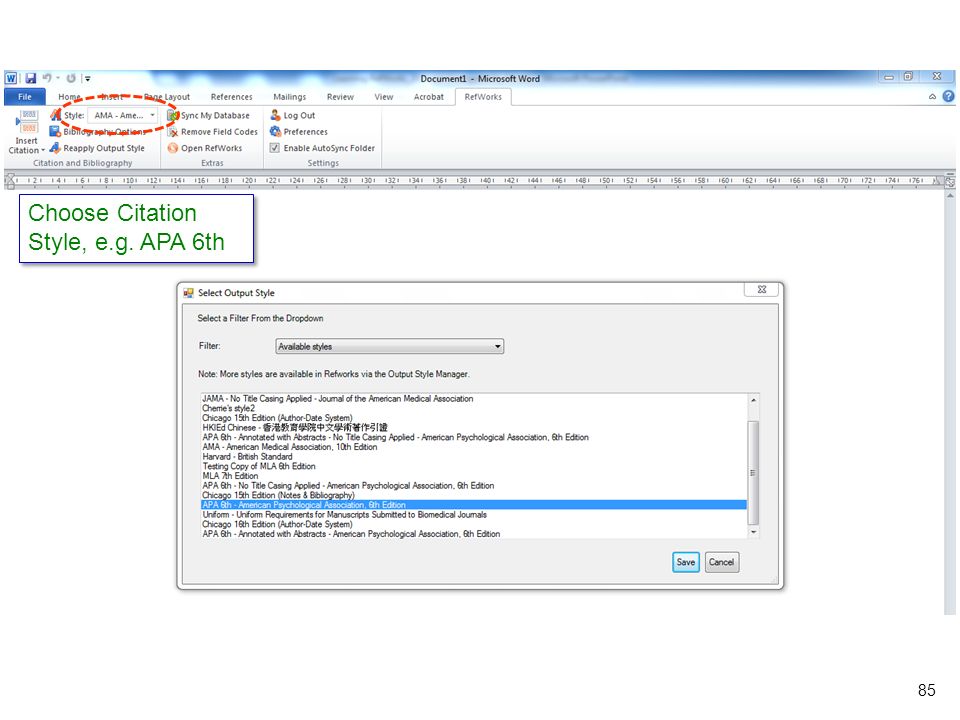Switch to the View tab
The width and height of the screenshot is (960, 720).
coord(384,97)
